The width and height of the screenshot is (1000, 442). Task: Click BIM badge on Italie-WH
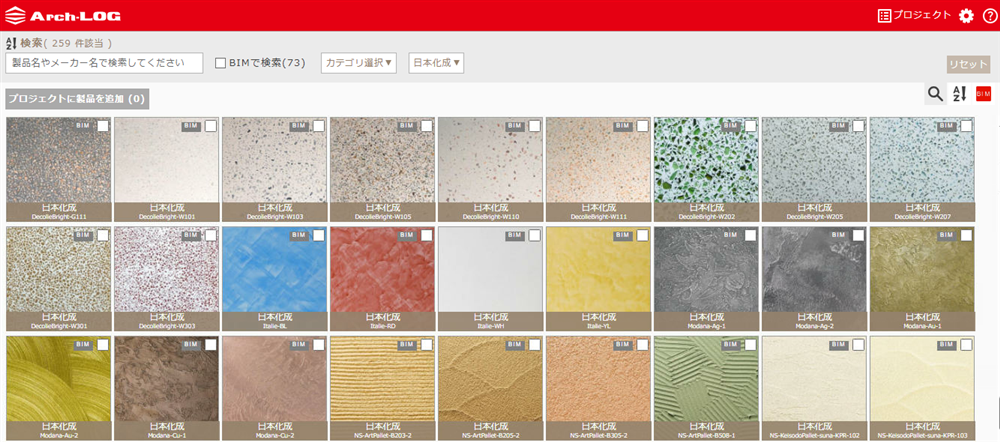tap(515, 235)
